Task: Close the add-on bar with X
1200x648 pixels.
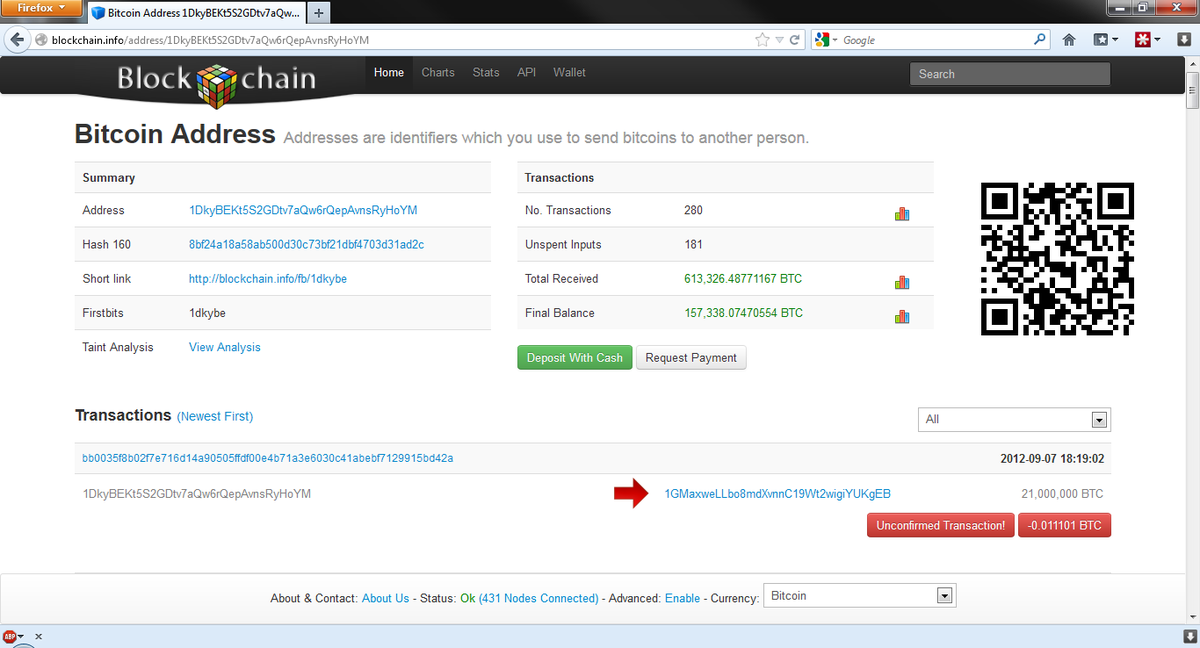Action: point(38,636)
